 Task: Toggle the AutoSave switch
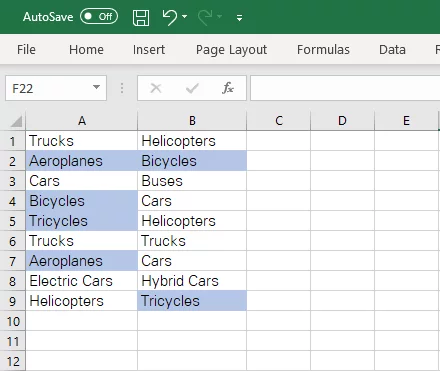(x=99, y=16)
